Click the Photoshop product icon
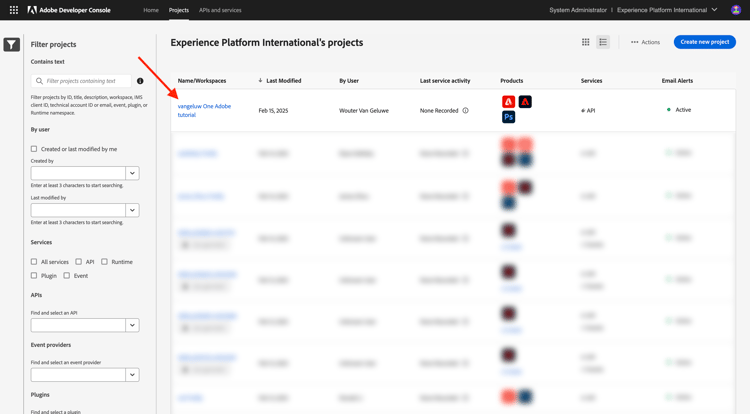Viewport: 750px width, 414px height. coord(508,117)
